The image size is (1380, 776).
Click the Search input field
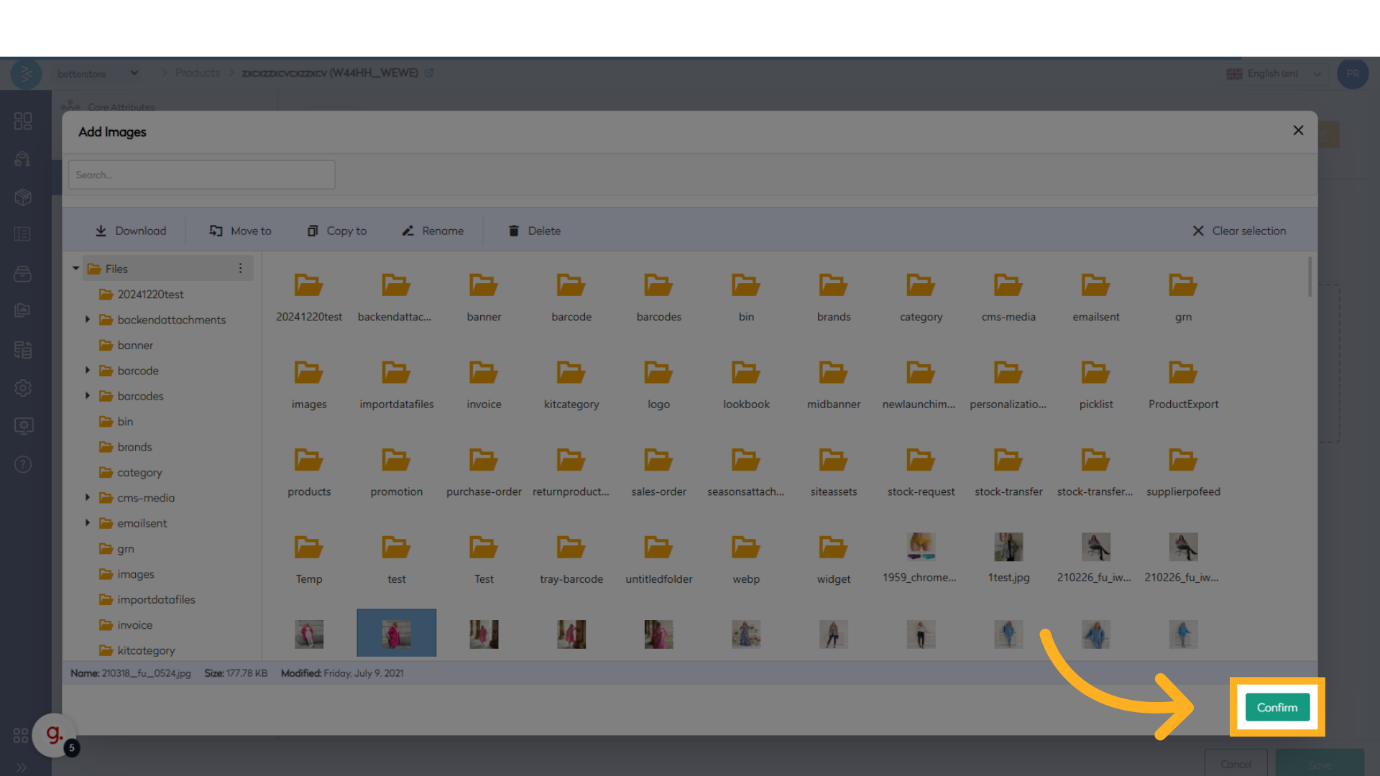tap(202, 175)
